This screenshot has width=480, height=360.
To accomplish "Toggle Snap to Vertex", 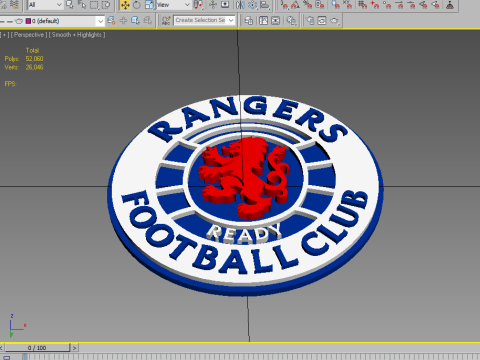I will (387, 5).
